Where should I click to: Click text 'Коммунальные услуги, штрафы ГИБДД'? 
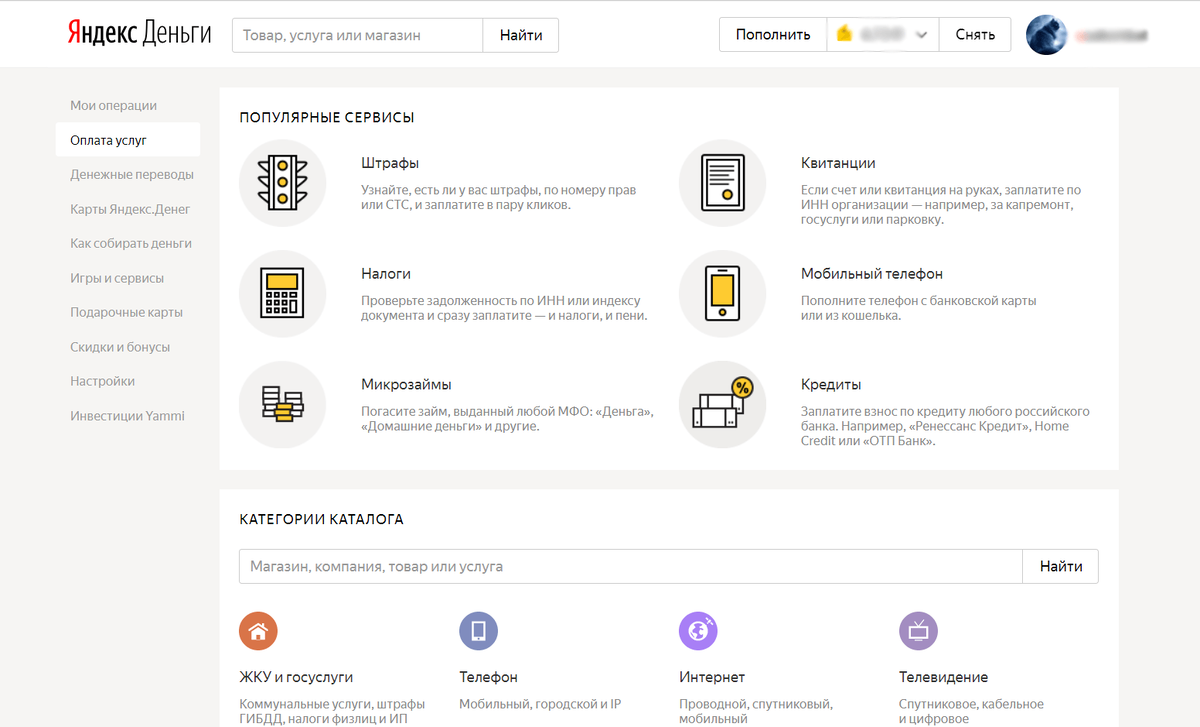332,711
